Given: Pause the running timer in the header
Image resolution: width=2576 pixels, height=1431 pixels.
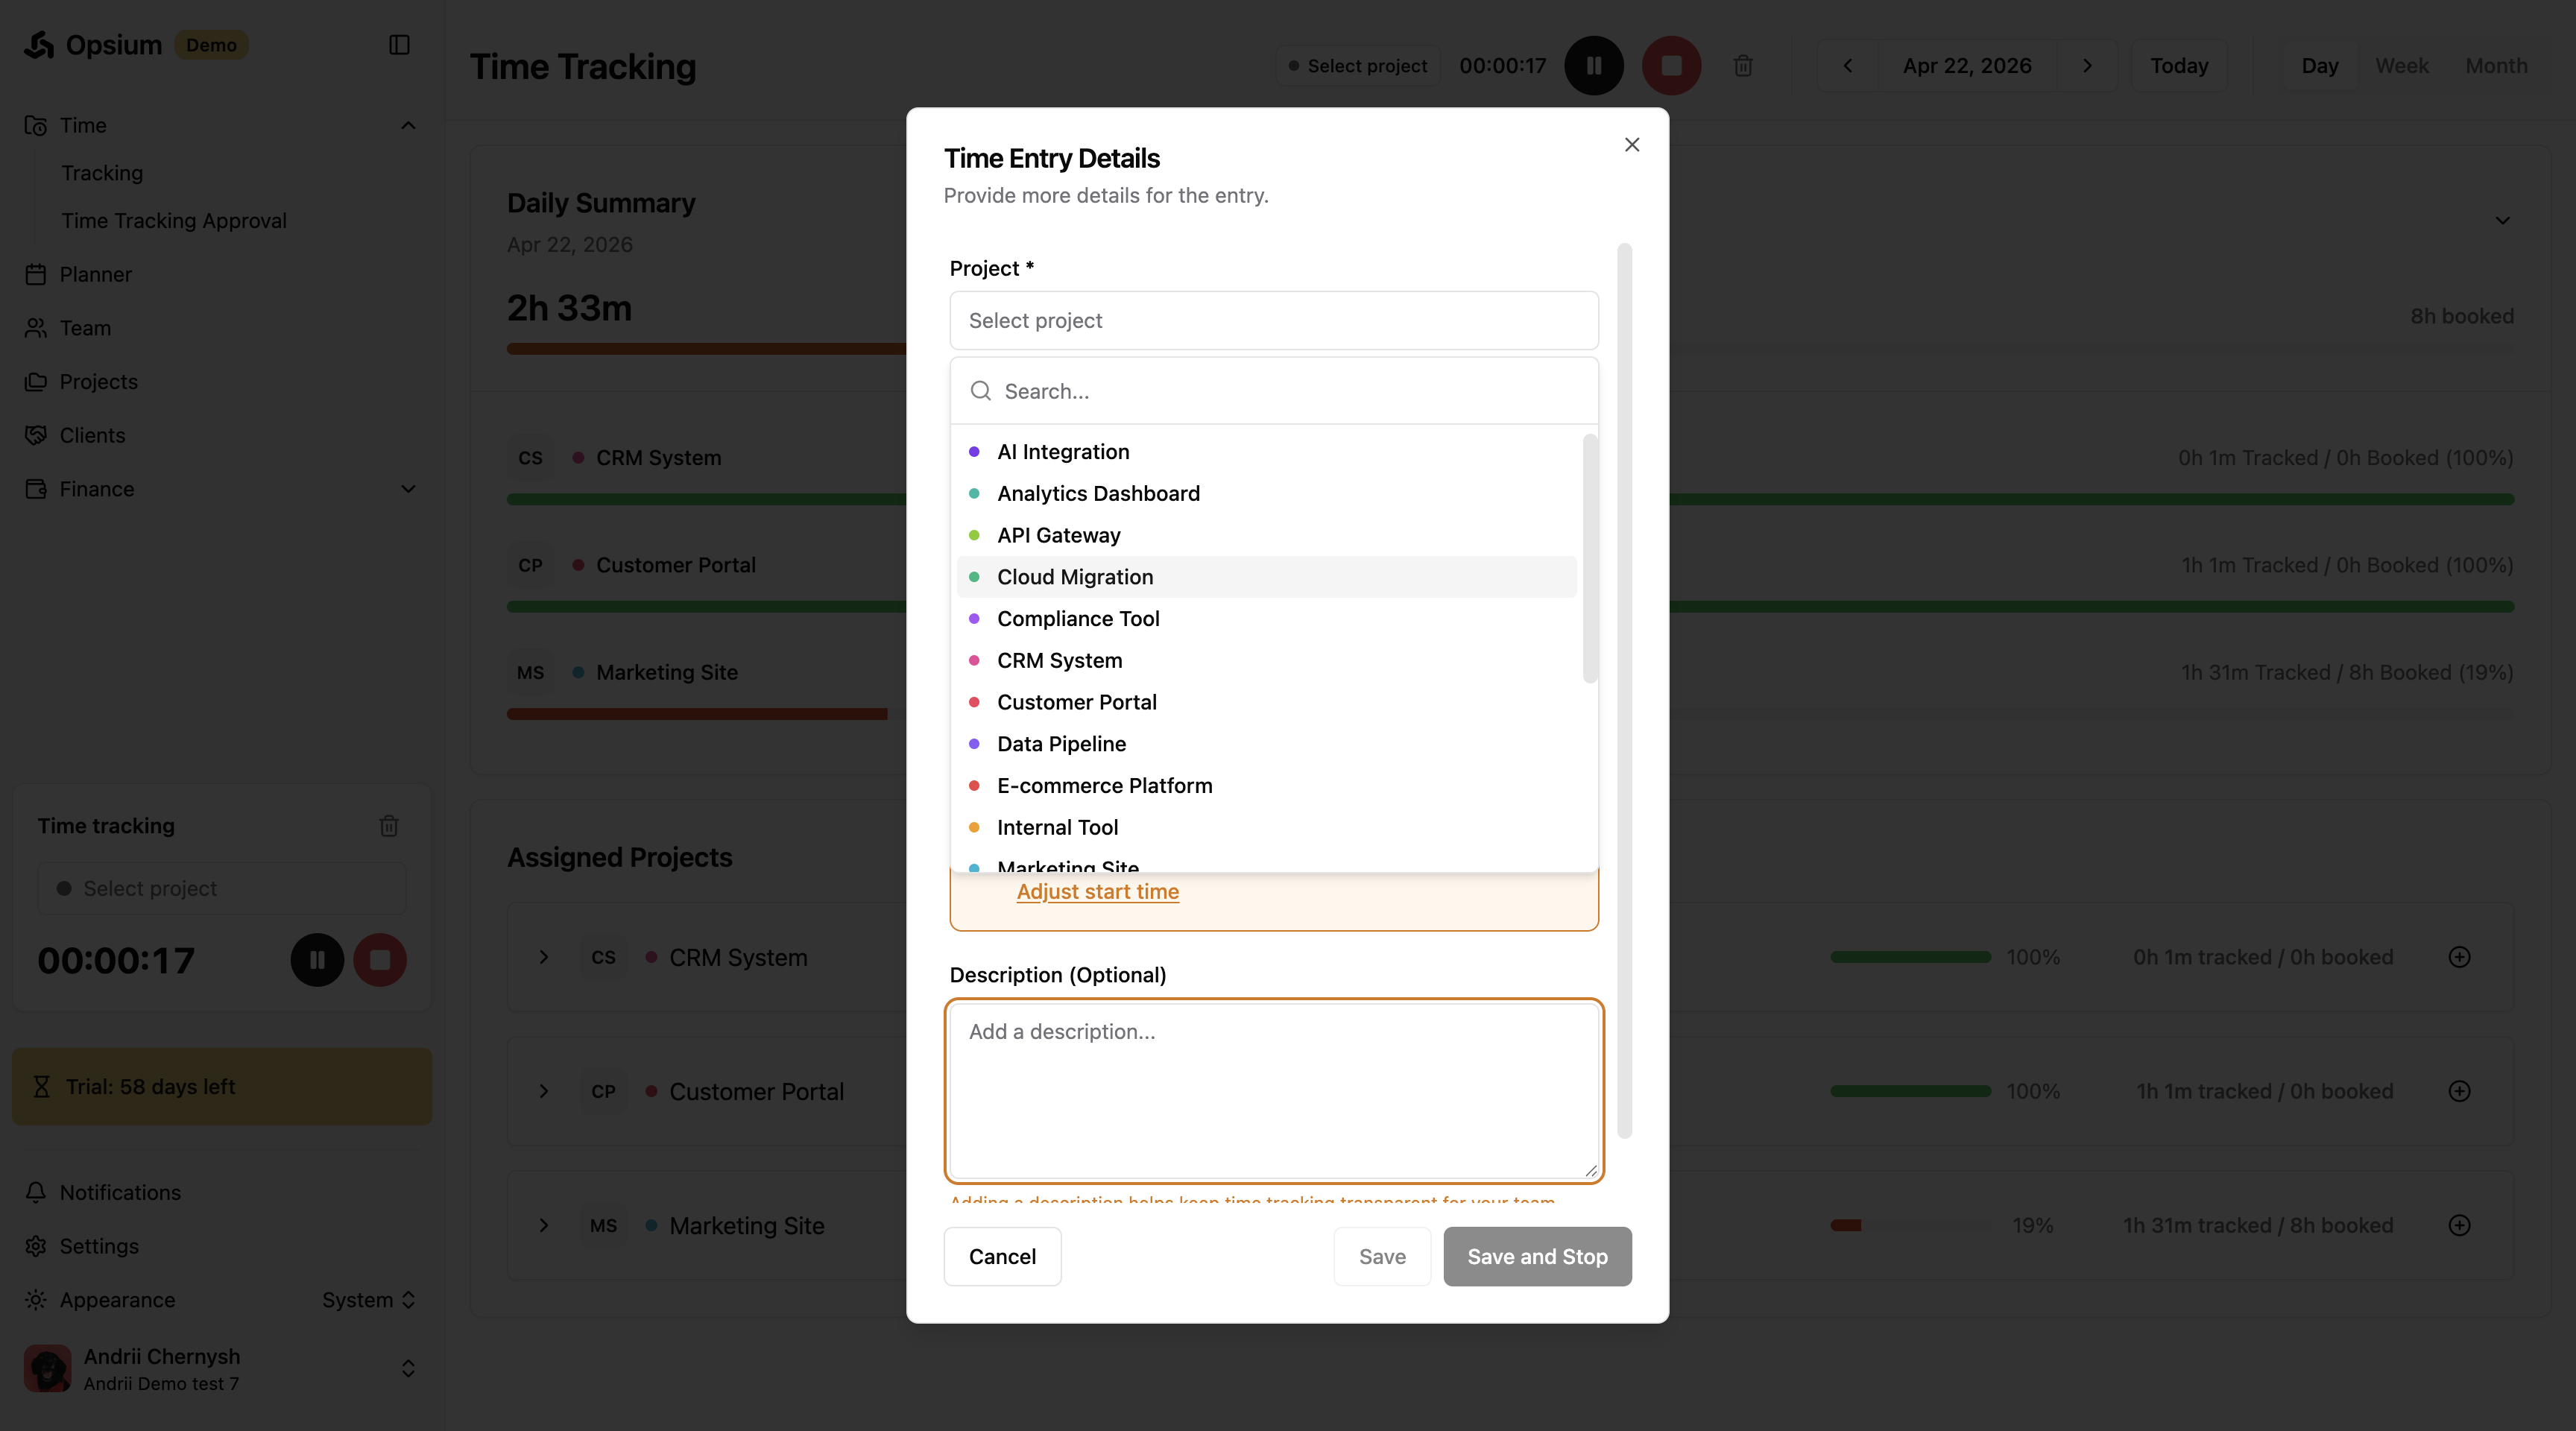Looking at the screenshot, I should (1593, 66).
